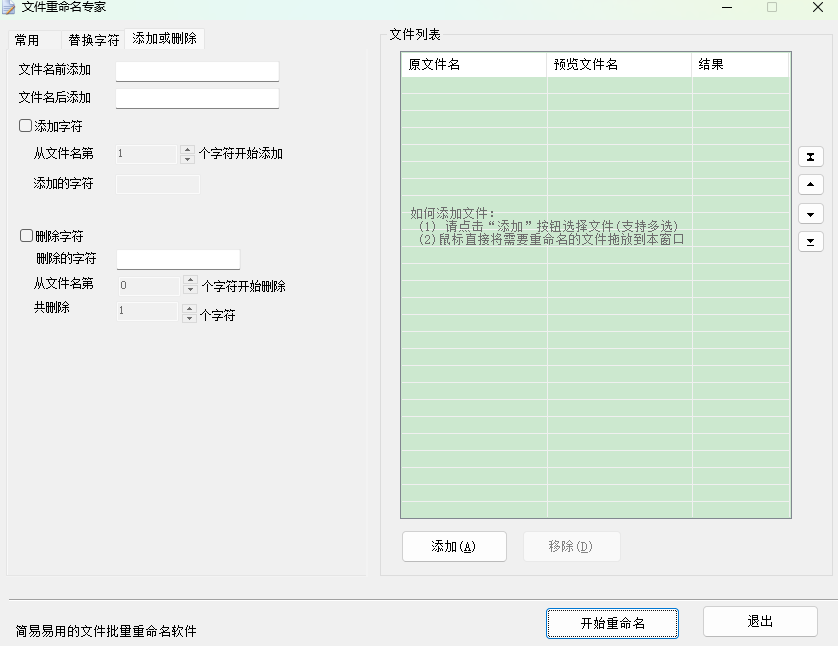
Task: Move the selected file to the bottom of list
Action: pyautogui.click(x=810, y=241)
